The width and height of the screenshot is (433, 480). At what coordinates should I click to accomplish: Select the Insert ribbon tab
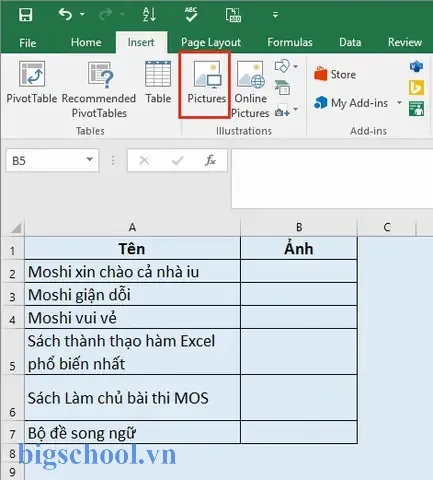point(141,42)
